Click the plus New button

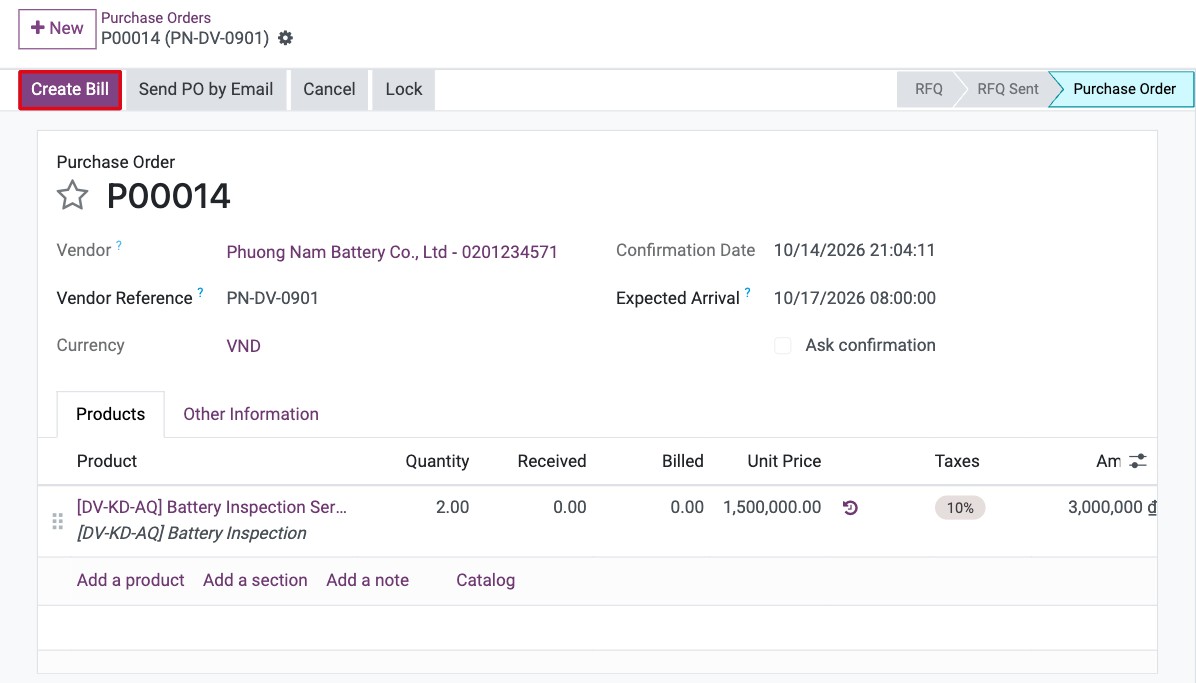click(57, 29)
